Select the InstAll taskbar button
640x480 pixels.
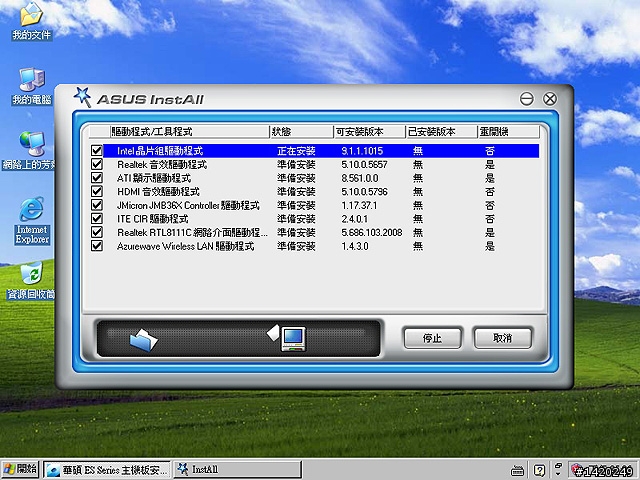(x=238, y=470)
